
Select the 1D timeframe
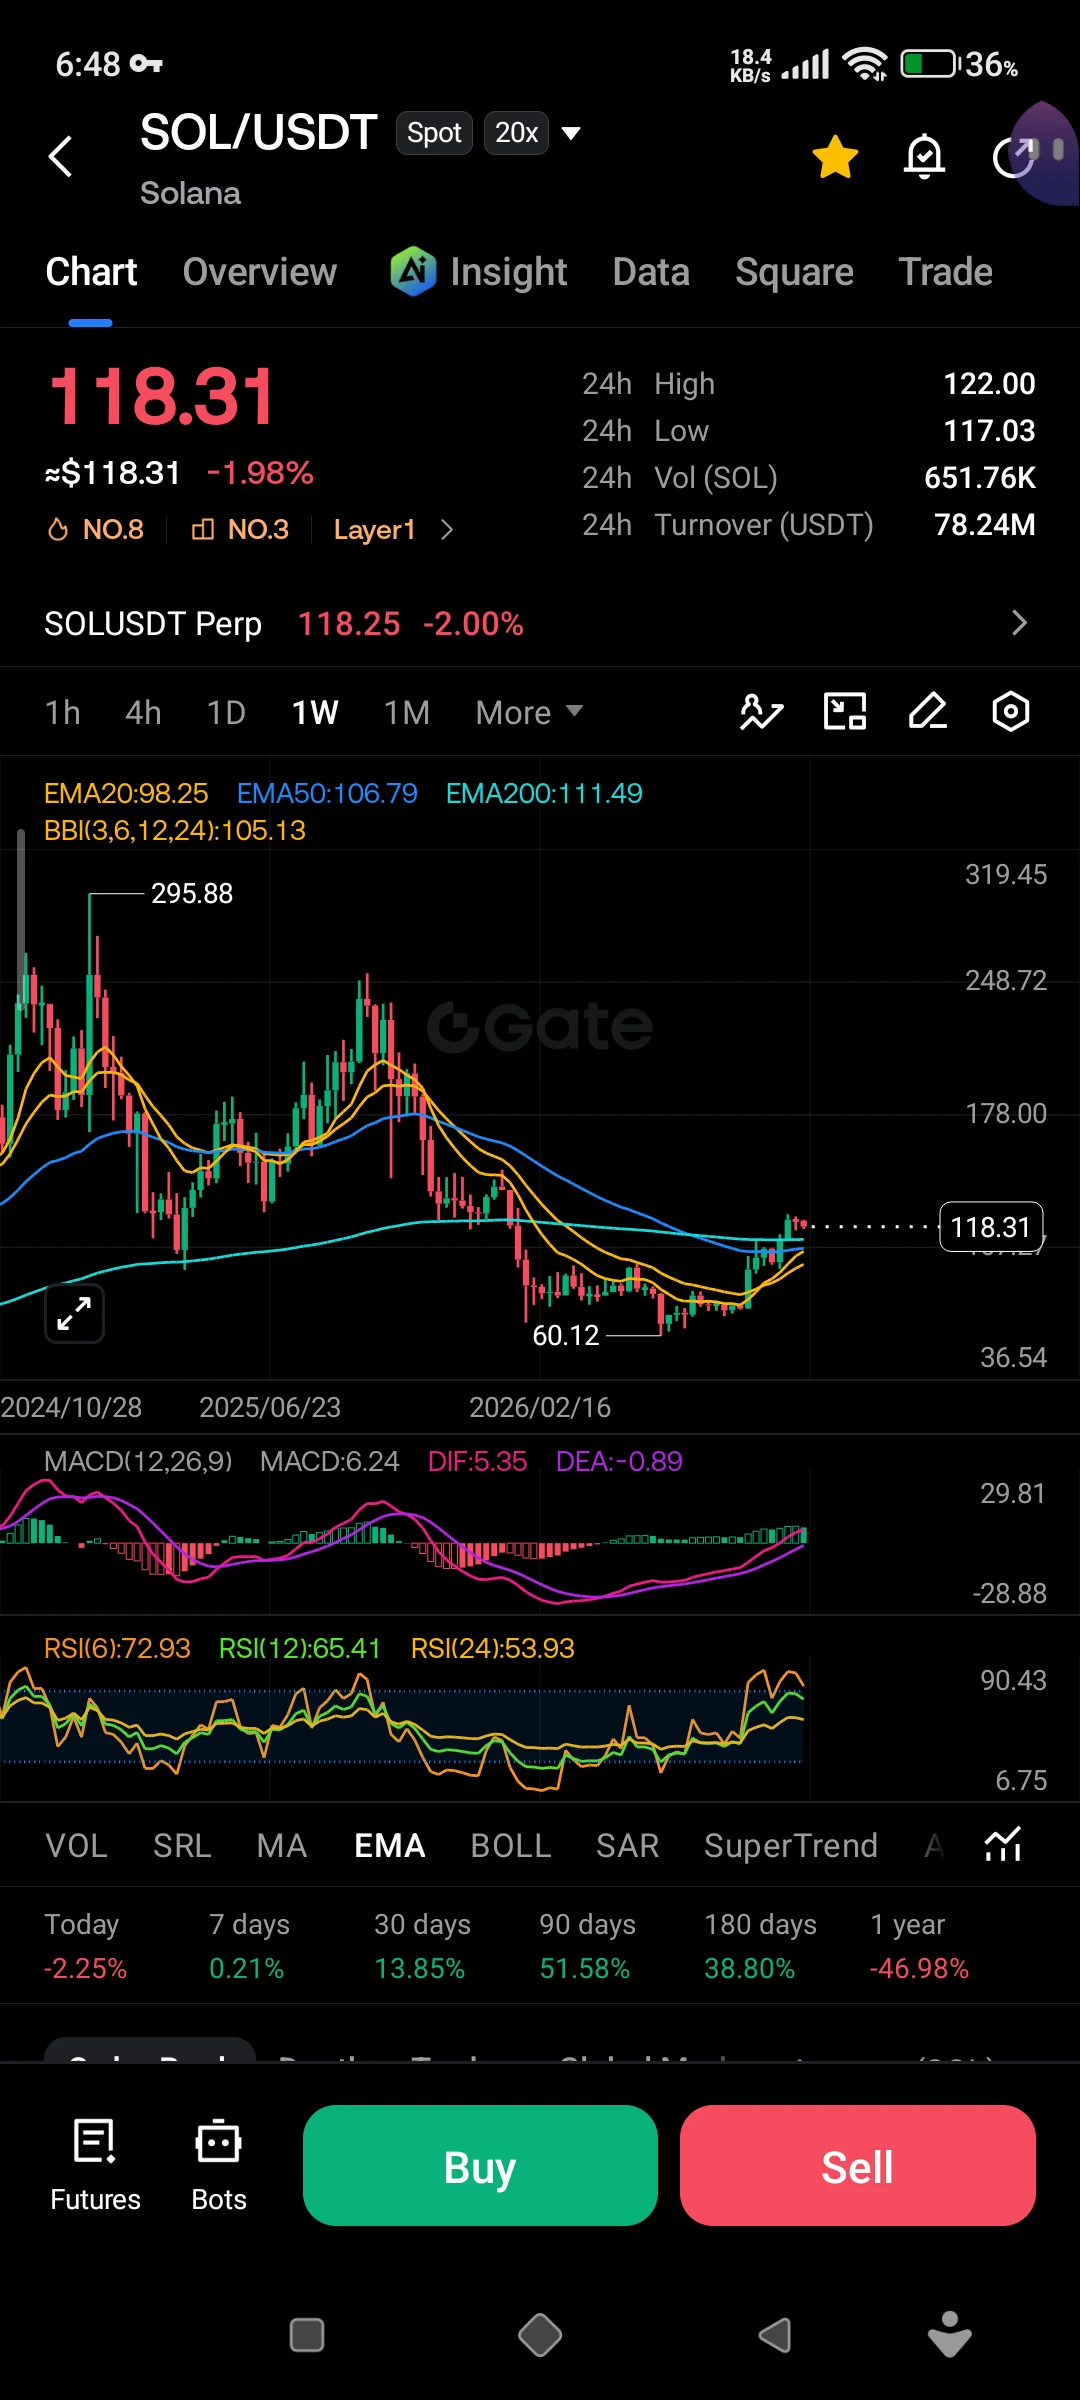point(226,713)
